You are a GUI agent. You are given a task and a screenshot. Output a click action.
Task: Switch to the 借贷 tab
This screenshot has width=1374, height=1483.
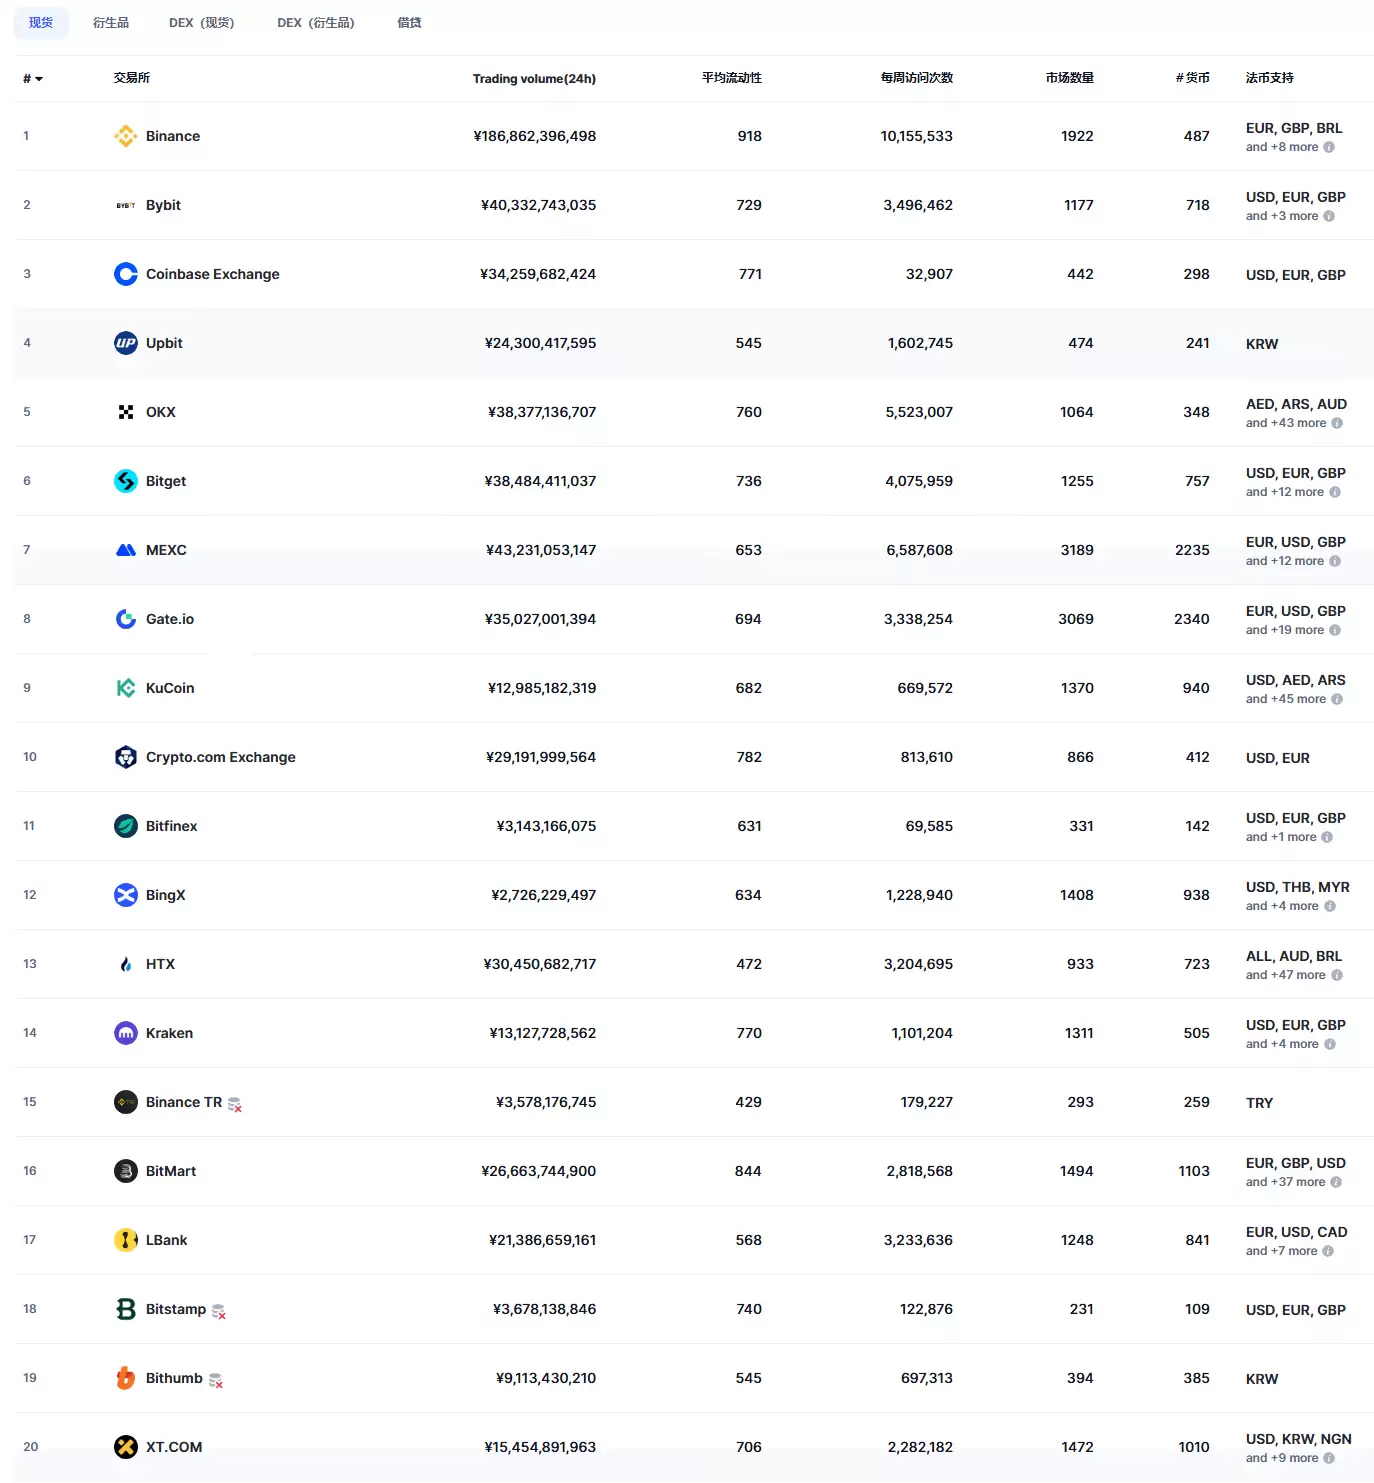(x=410, y=23)
